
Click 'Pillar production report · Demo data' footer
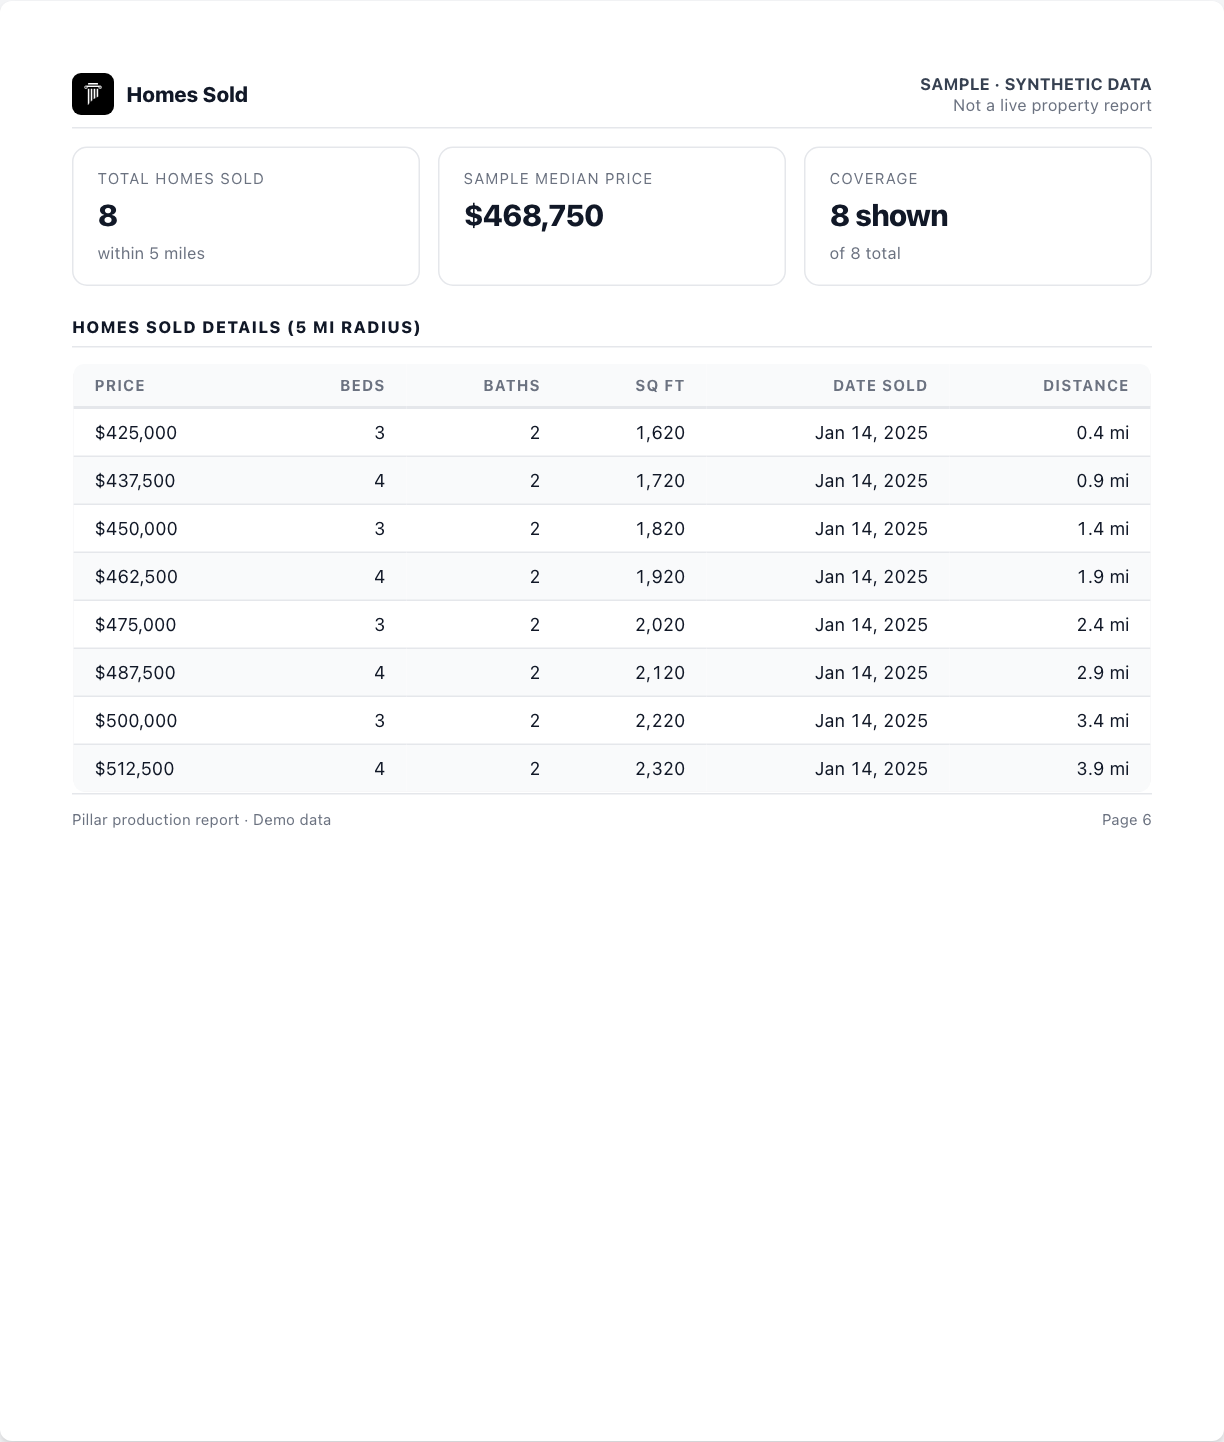coord(201,820)
